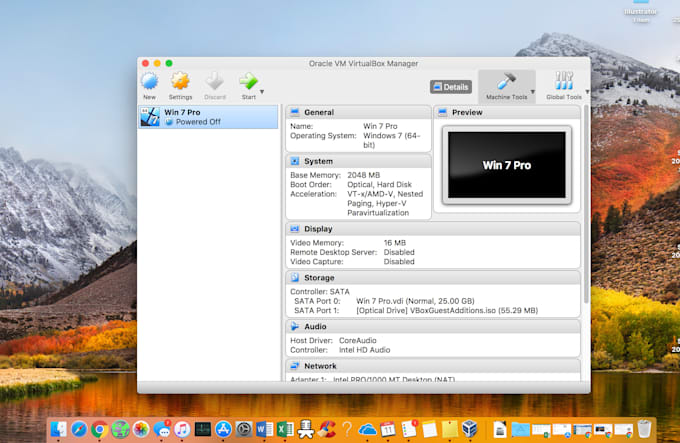Open the Global Tools dropdown arrow
680x443 pixels.
click(587, 92)
